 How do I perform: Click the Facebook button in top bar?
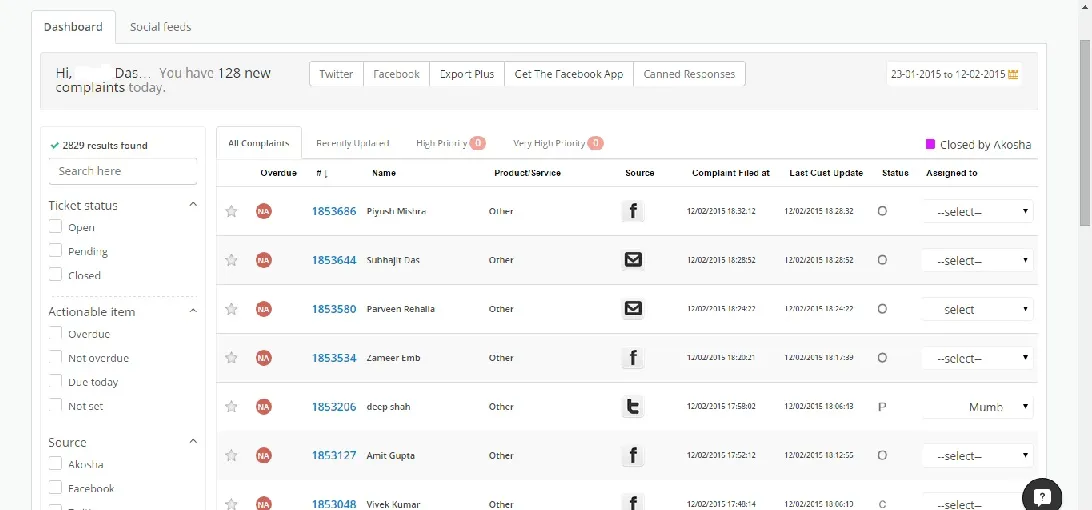pos(396,74)
